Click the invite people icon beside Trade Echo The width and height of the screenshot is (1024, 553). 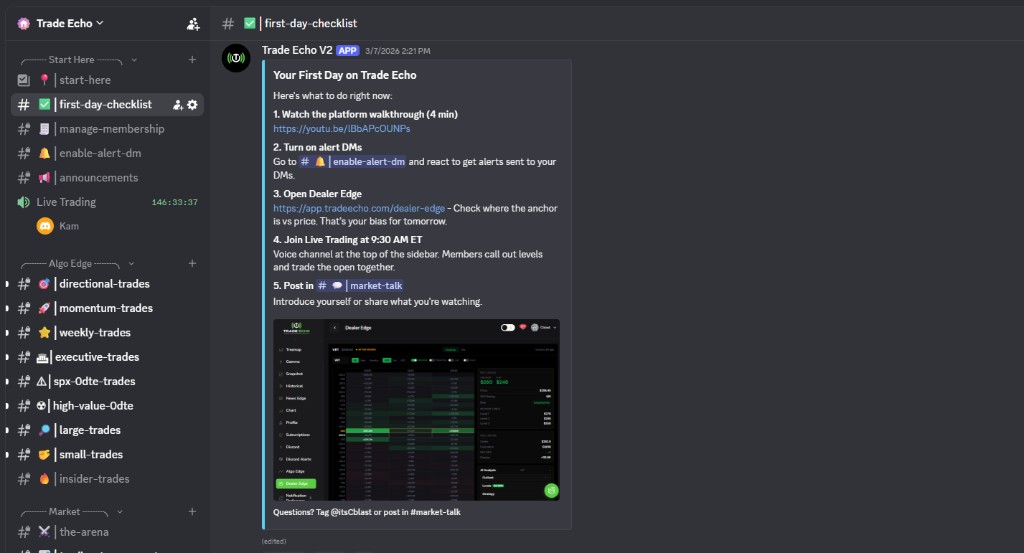193,24
